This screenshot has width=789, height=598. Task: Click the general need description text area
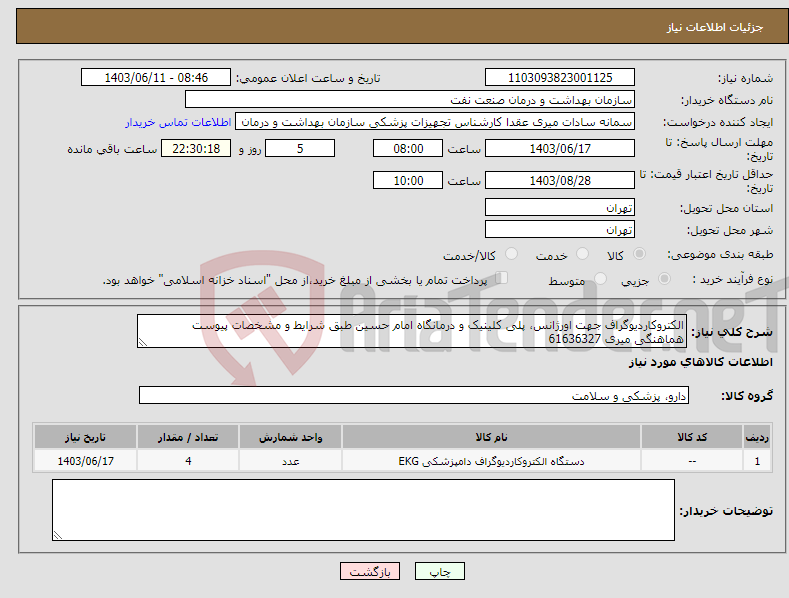click(412, 331)
